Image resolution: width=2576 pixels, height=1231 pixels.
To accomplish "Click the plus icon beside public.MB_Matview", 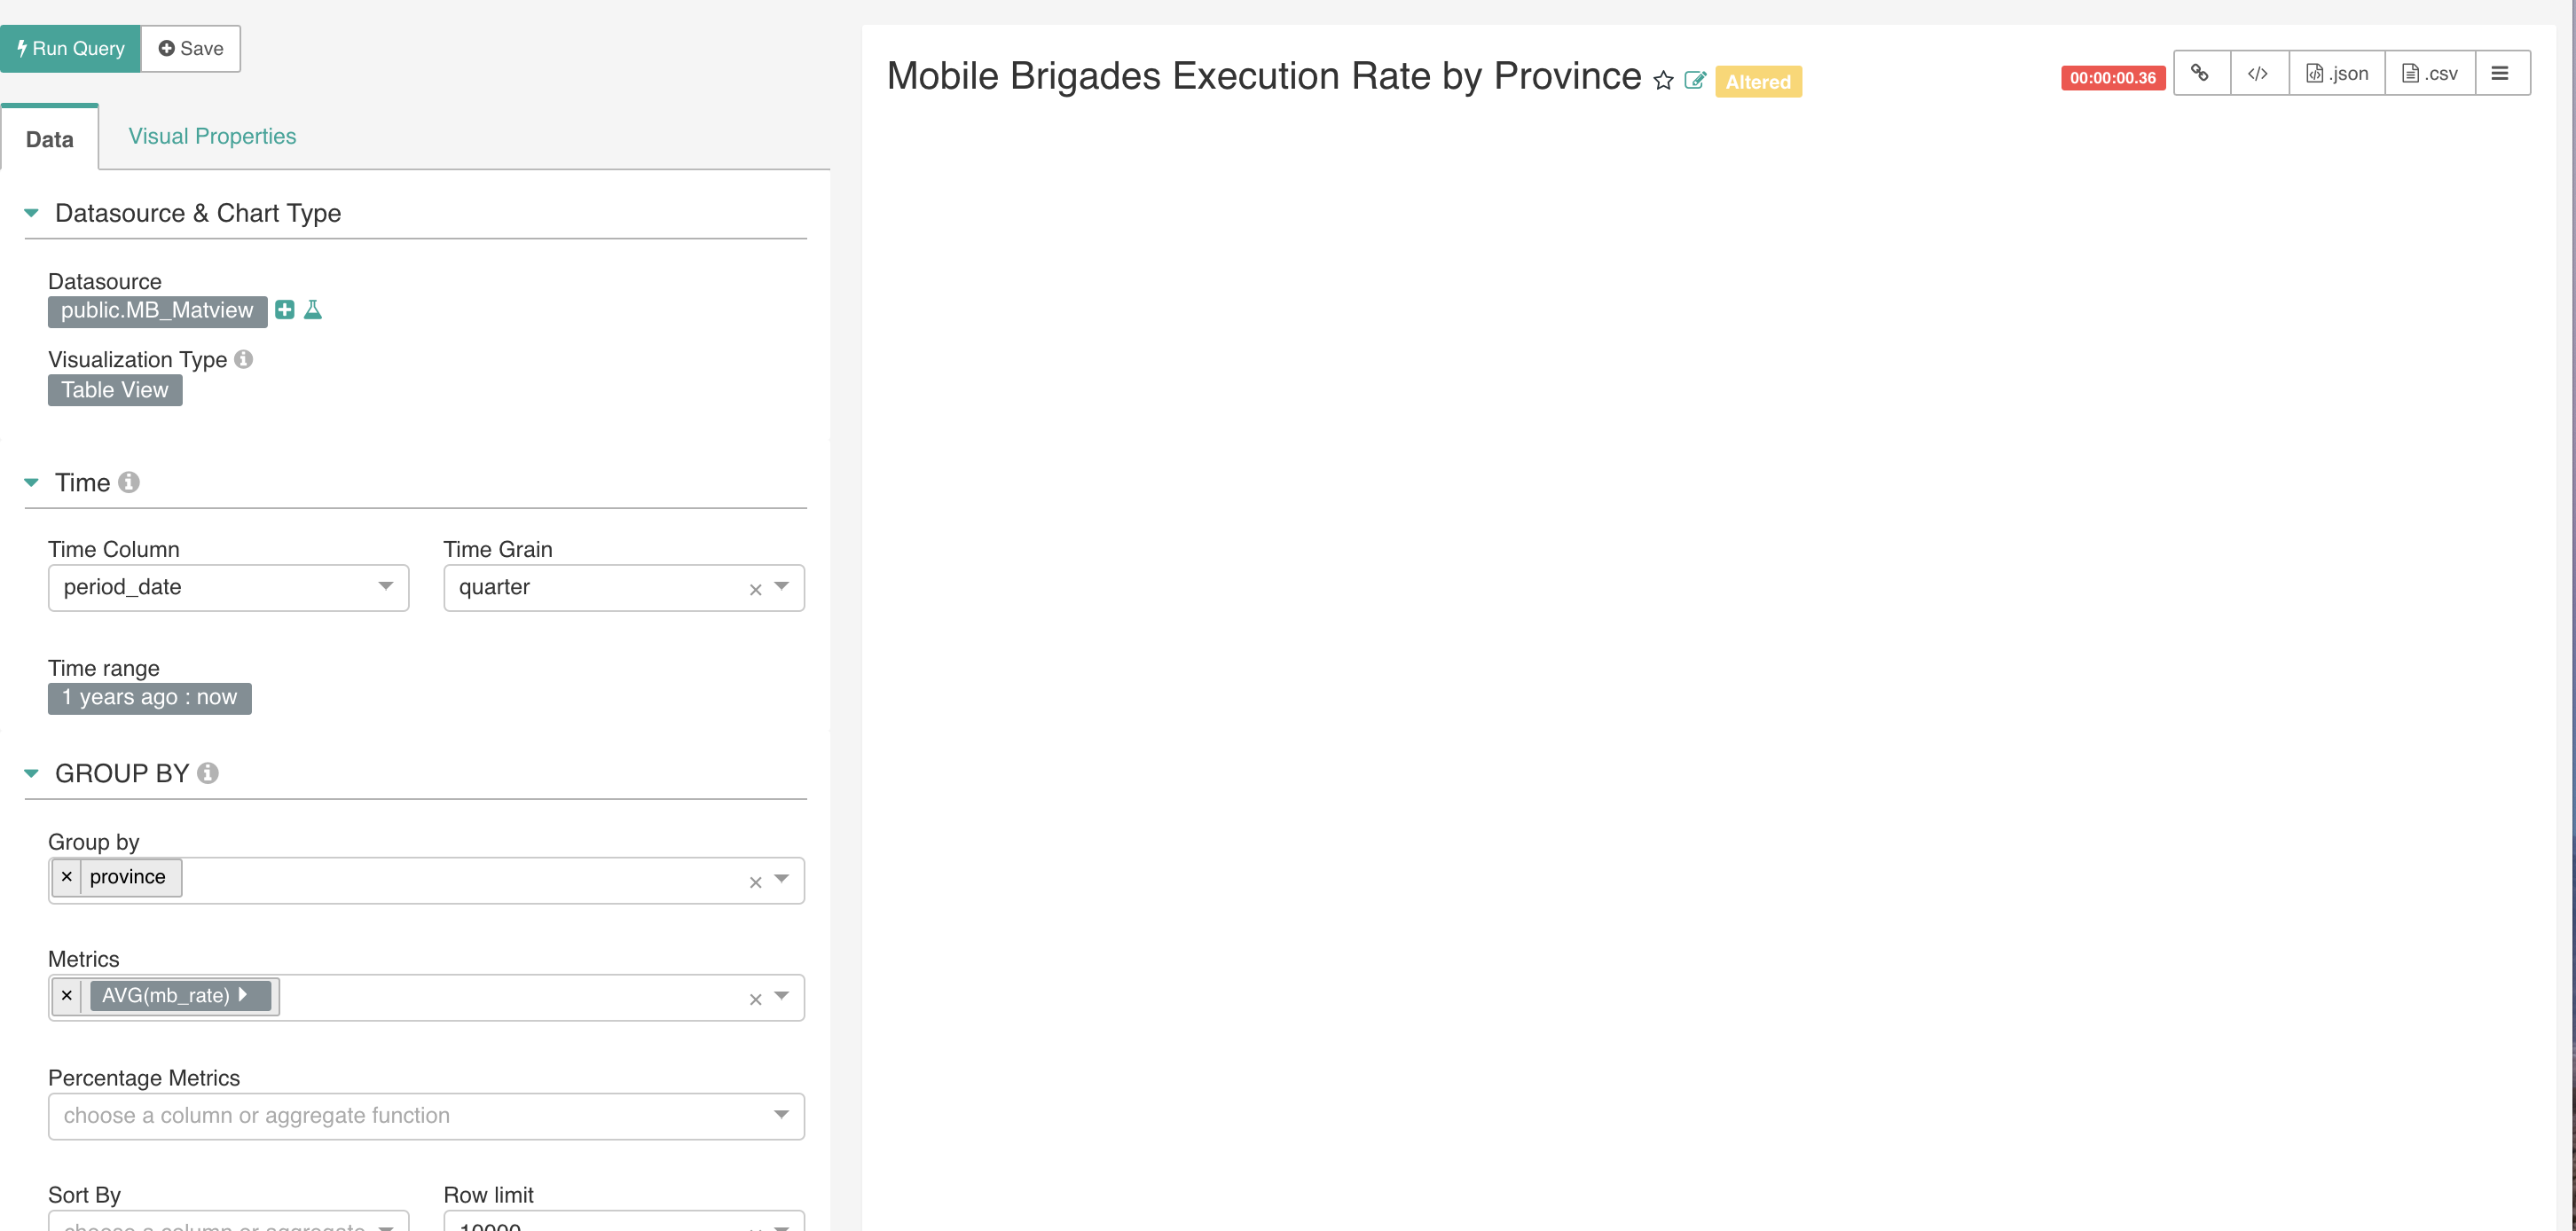I will (x=285, y=310).
